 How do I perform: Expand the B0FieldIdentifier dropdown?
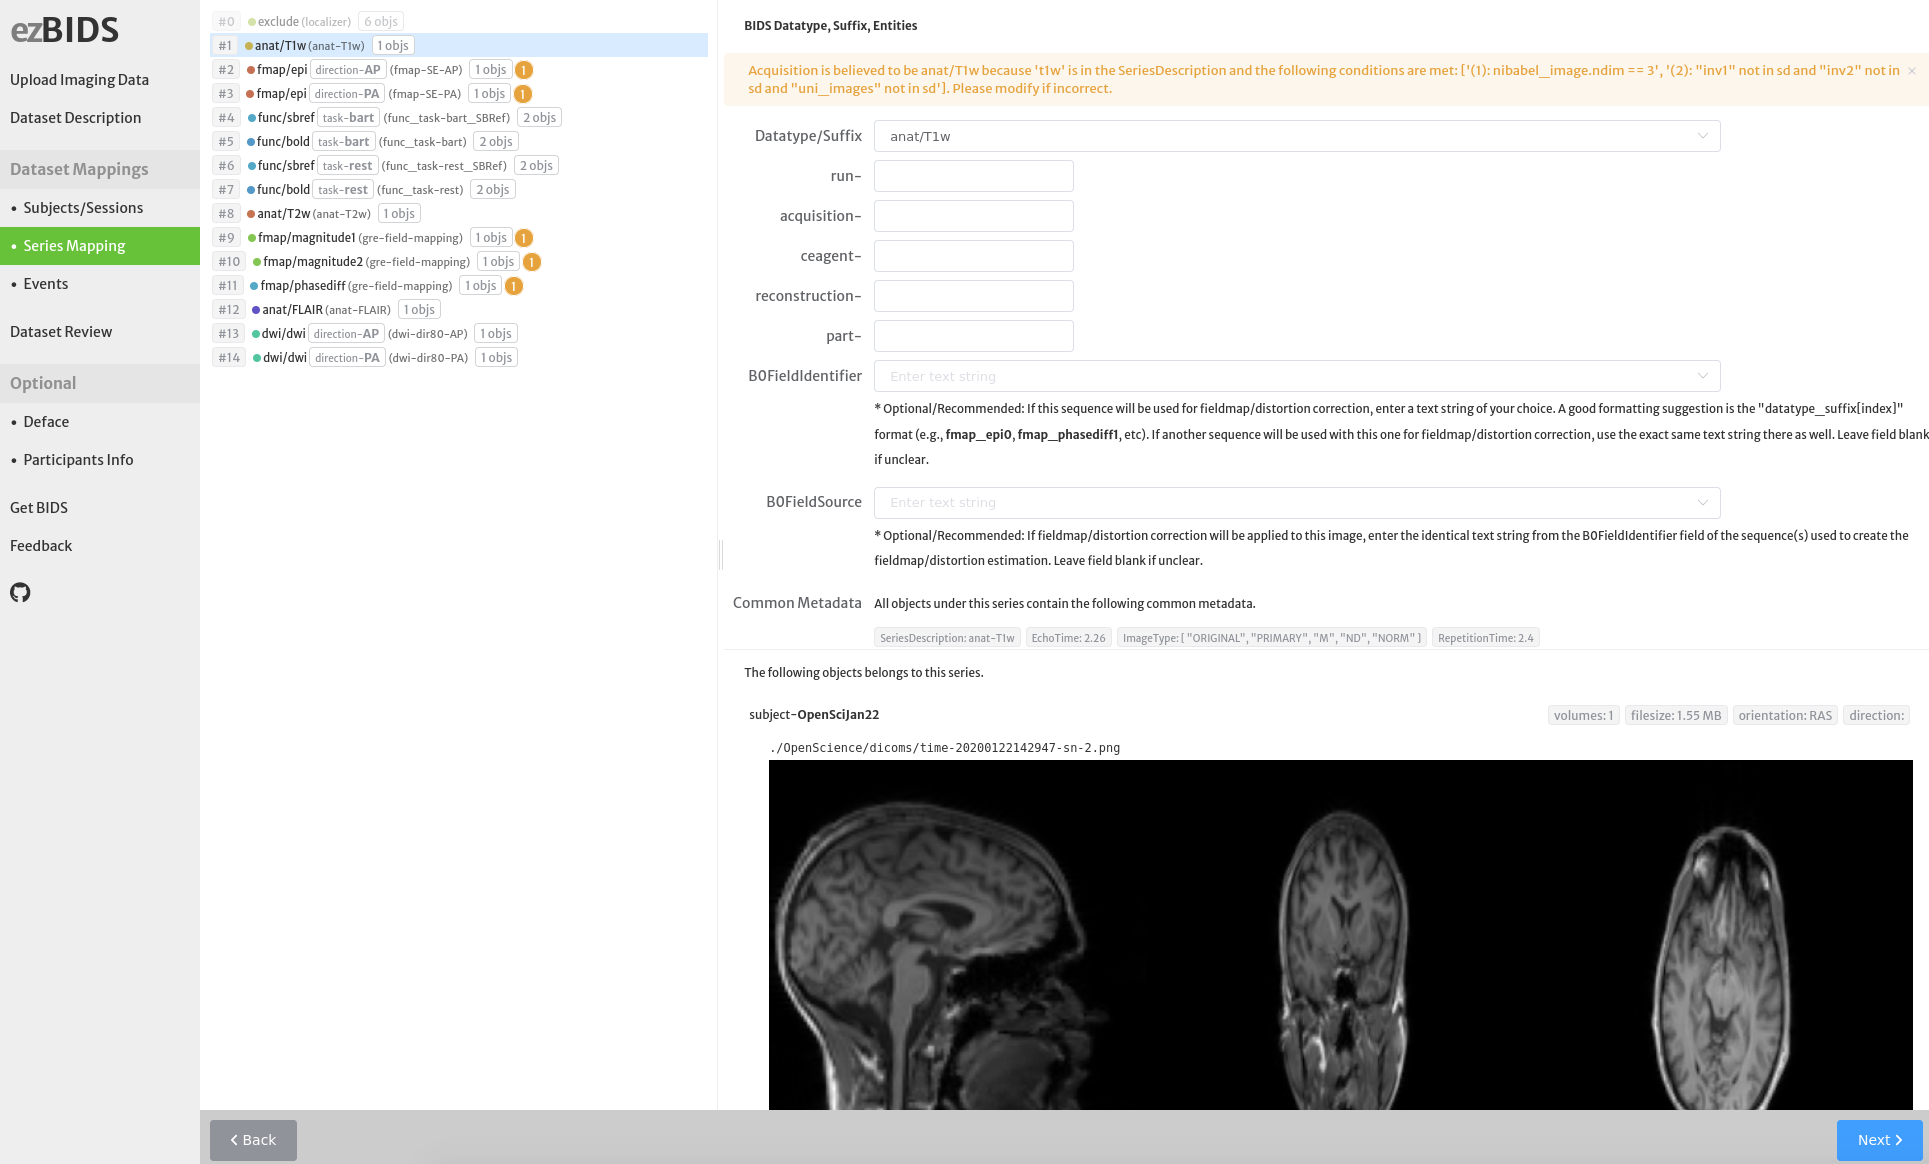pos(1297,376)
